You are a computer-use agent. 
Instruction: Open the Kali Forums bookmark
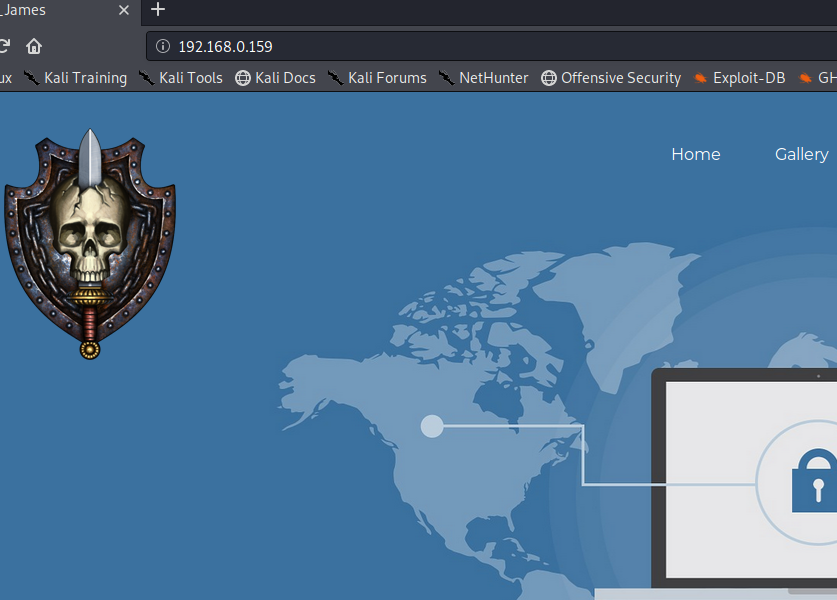(x=377, y=78)
